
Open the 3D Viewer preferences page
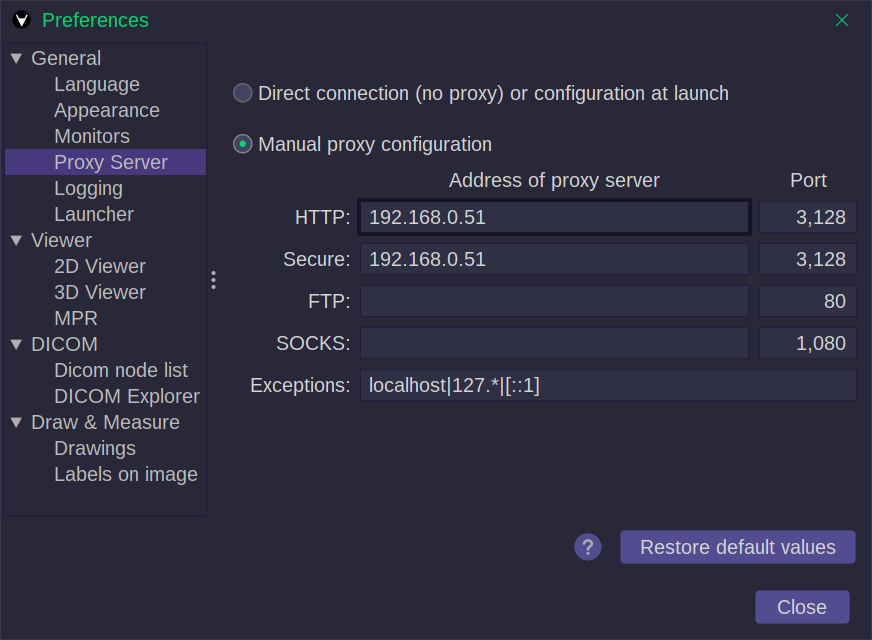[x=100, y=292]
